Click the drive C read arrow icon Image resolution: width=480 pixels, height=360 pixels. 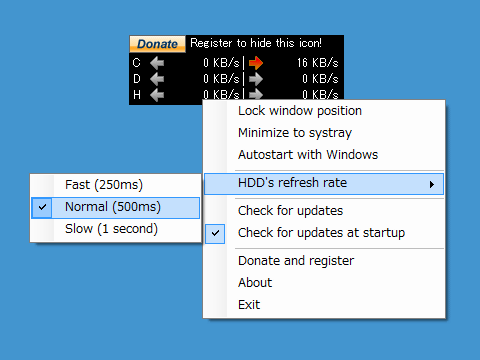coord(157,63)
